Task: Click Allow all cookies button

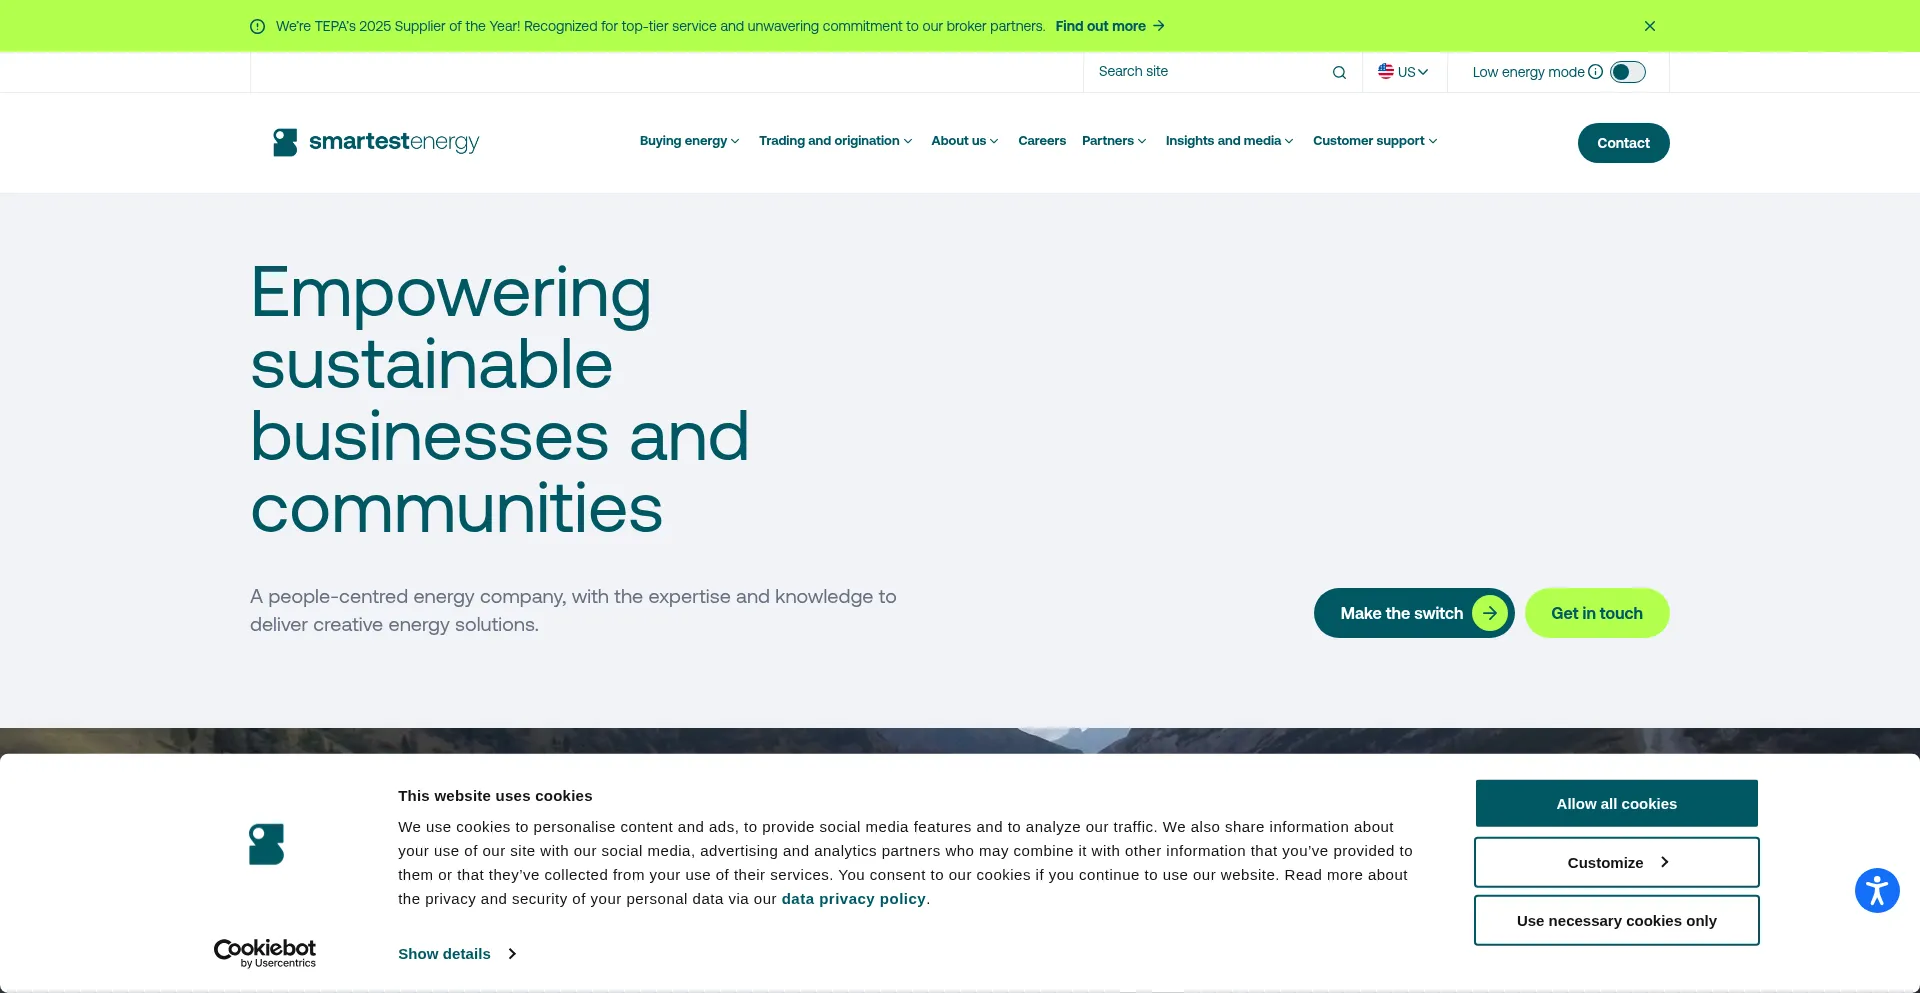Action: pos(1616,804)
